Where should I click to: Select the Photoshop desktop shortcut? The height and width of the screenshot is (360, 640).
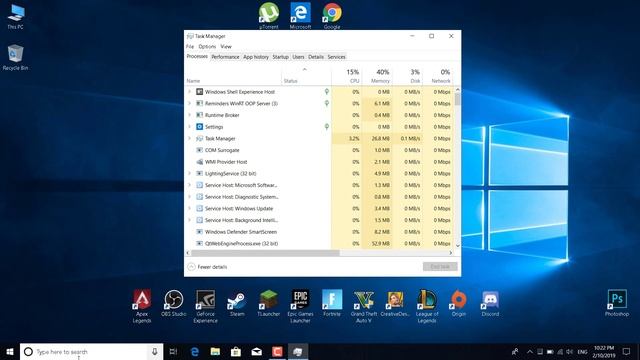pos(617,303)
